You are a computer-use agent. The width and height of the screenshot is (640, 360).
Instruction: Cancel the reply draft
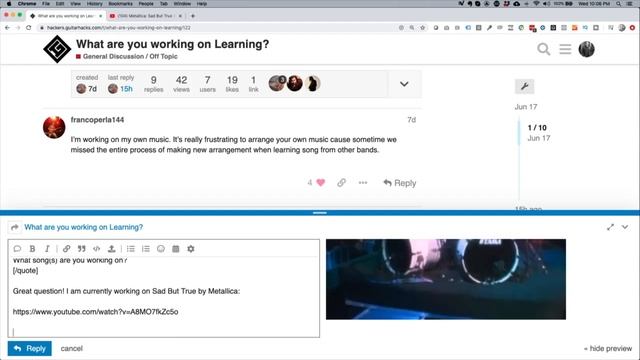[71, 349]
